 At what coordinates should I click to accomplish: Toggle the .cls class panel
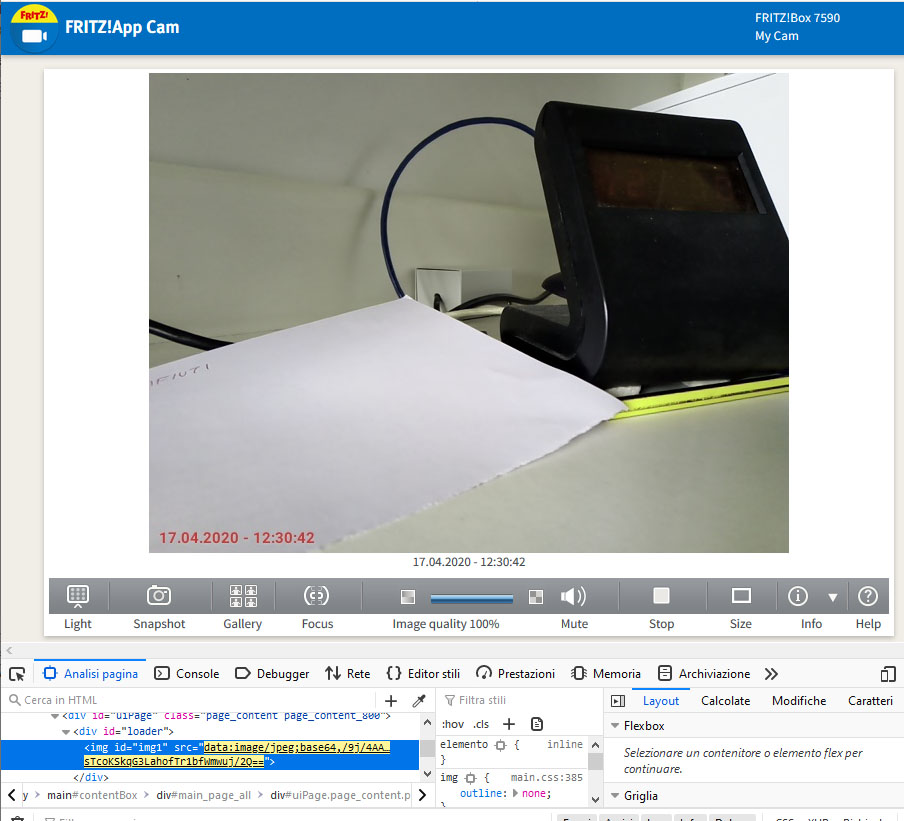coord(481,724)
